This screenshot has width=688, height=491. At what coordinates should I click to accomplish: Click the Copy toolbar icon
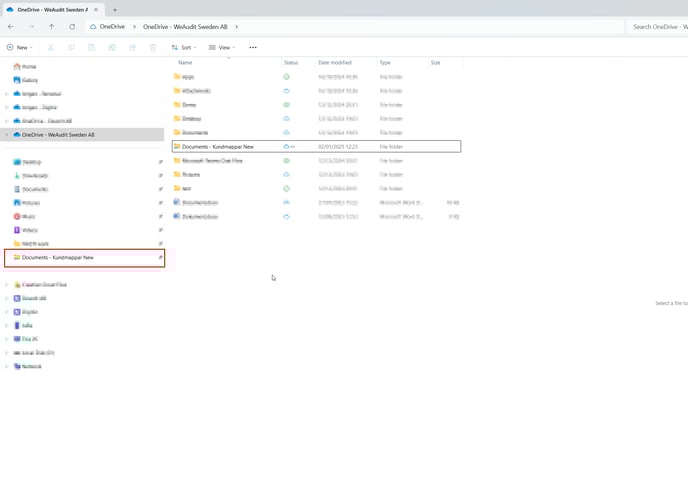(x=71, y=47)
